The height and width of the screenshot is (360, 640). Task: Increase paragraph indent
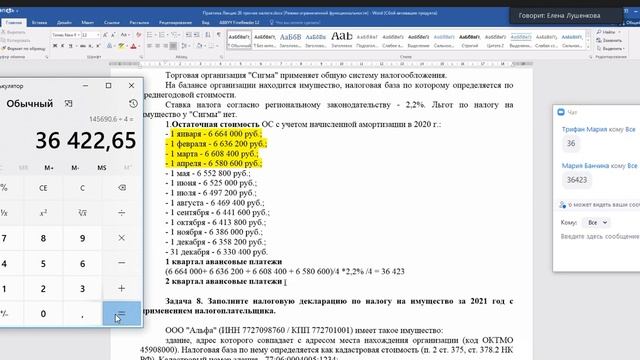tap(197, 35)
